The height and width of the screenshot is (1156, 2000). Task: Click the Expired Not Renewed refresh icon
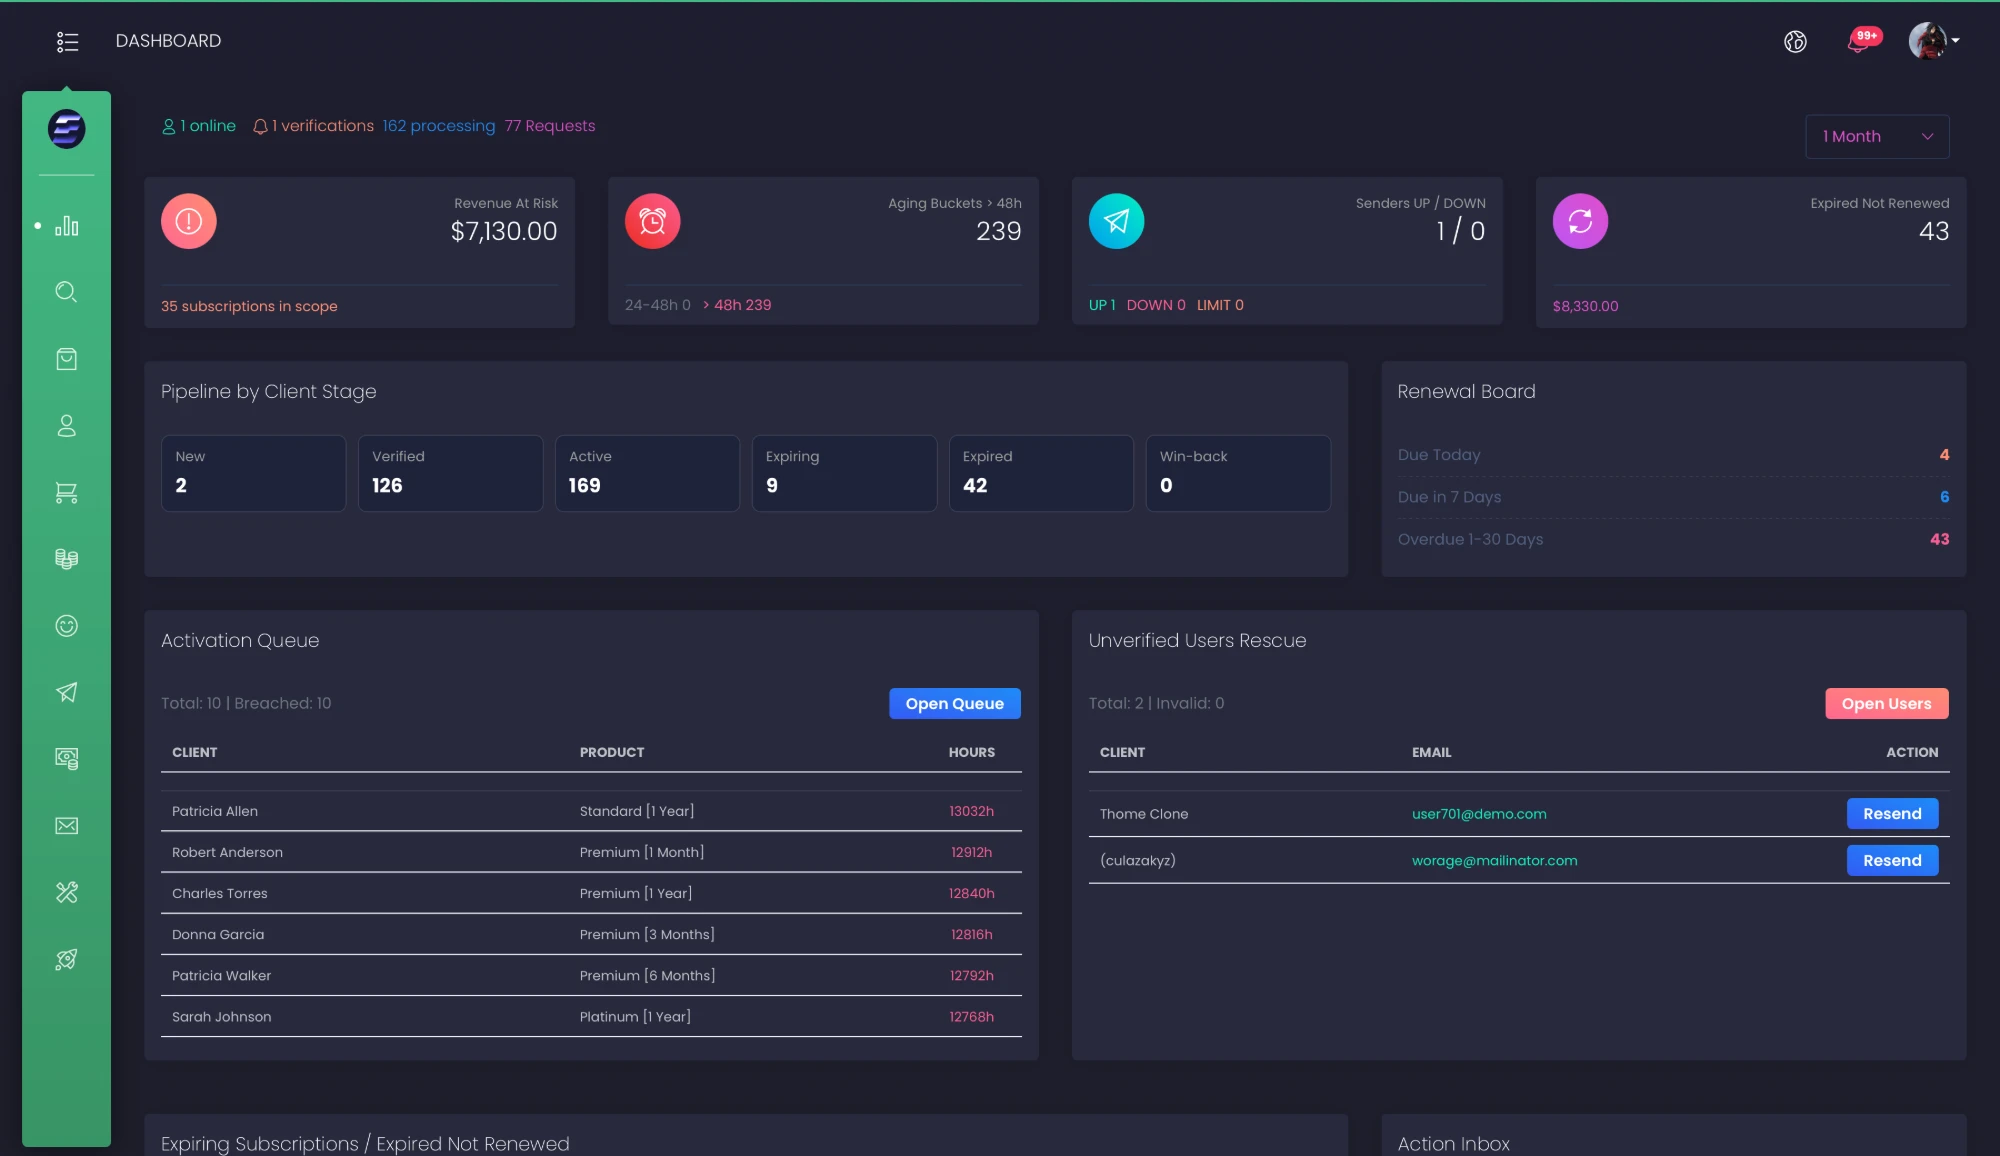1581,221
